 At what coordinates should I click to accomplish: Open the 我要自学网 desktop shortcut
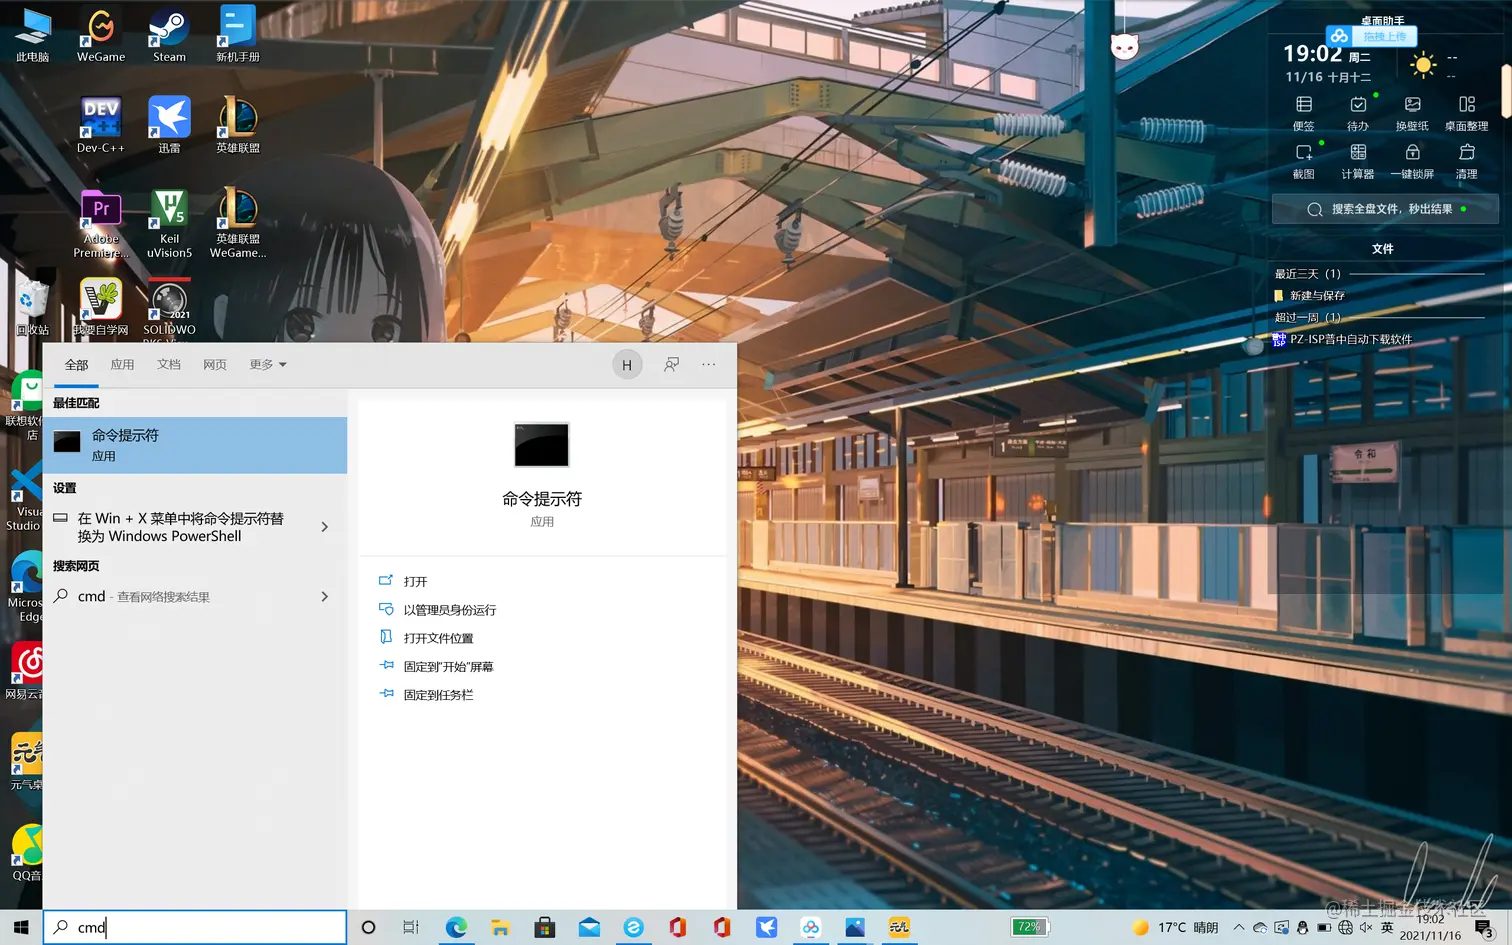101,307
